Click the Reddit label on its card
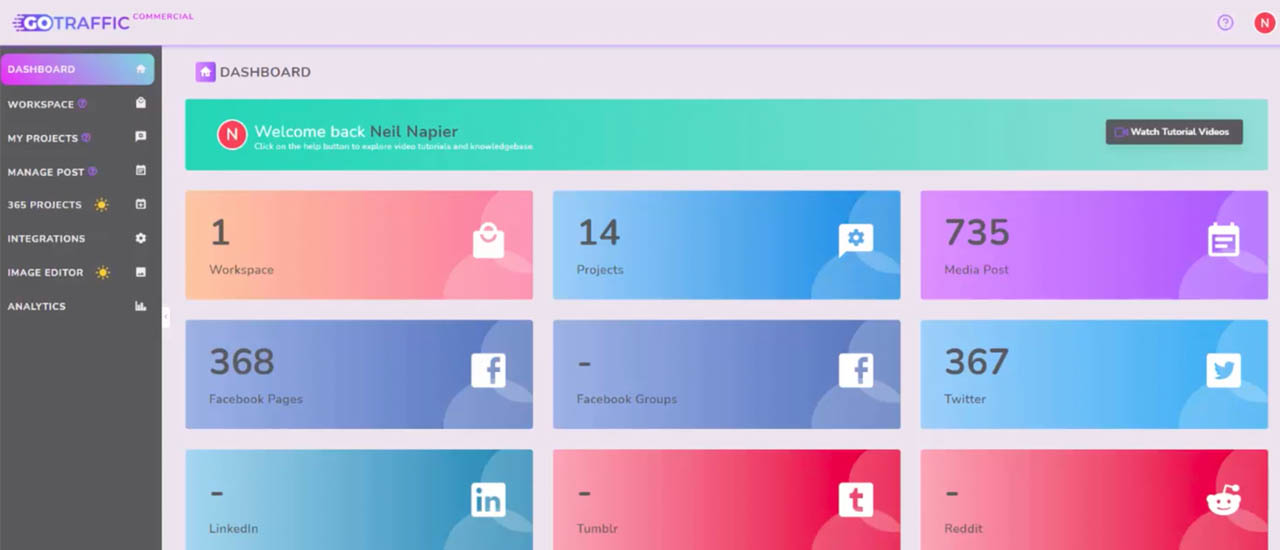 (963, 528)
